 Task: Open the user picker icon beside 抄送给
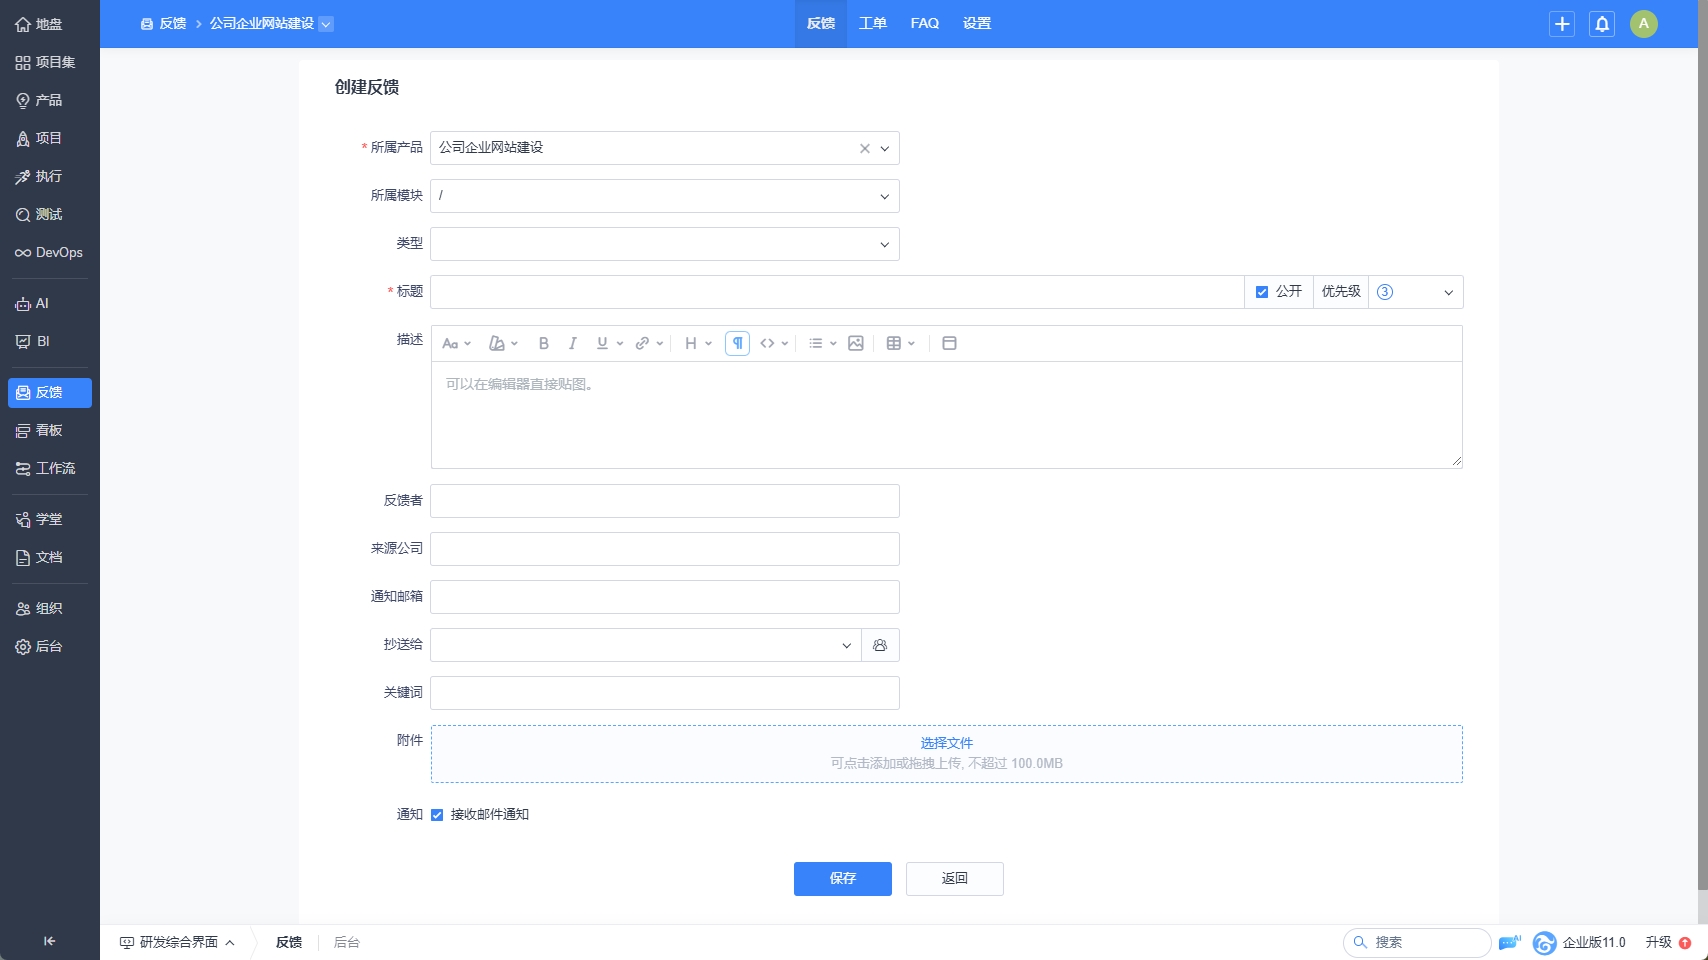click(x=880, y=645)
